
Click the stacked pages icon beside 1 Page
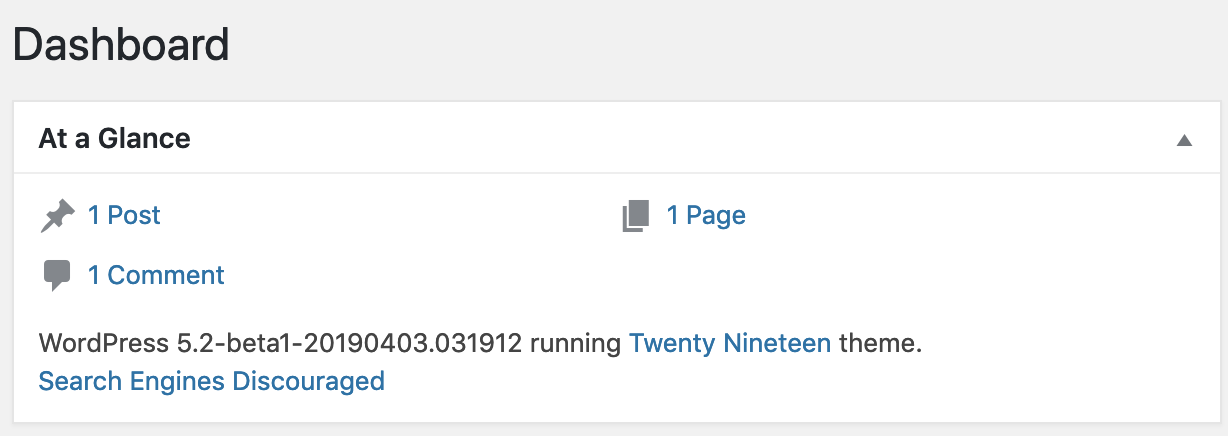point(636,216)
